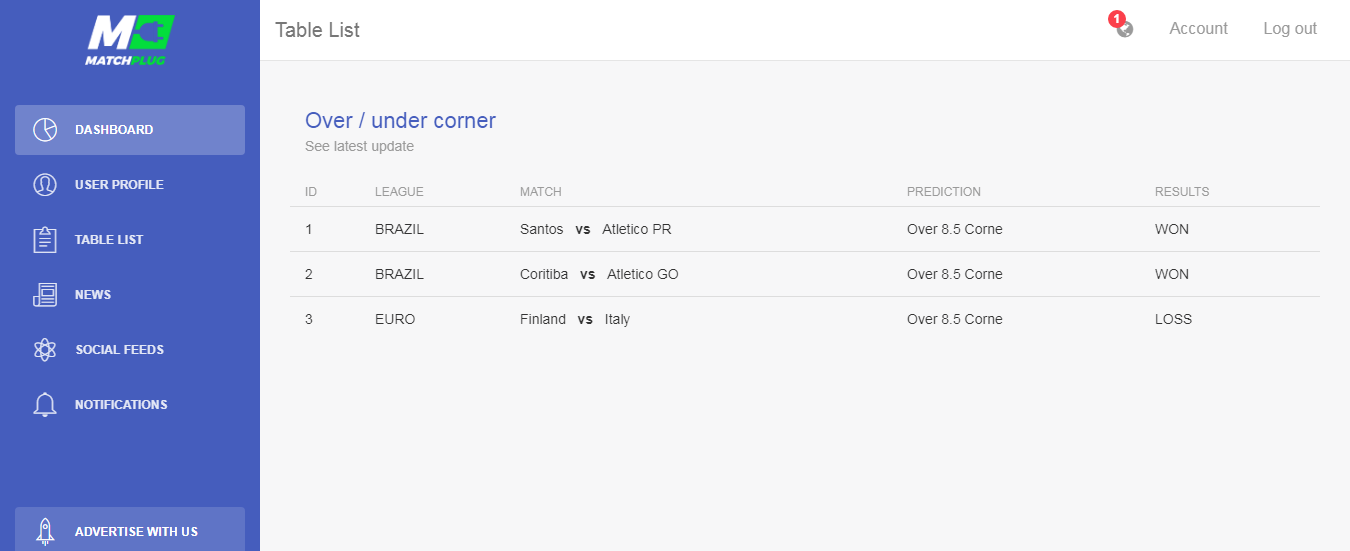Click the ADVERTISE WITH US button
Image resolution: width=1350 pixels, height=551 pixels.
[130, 529]
